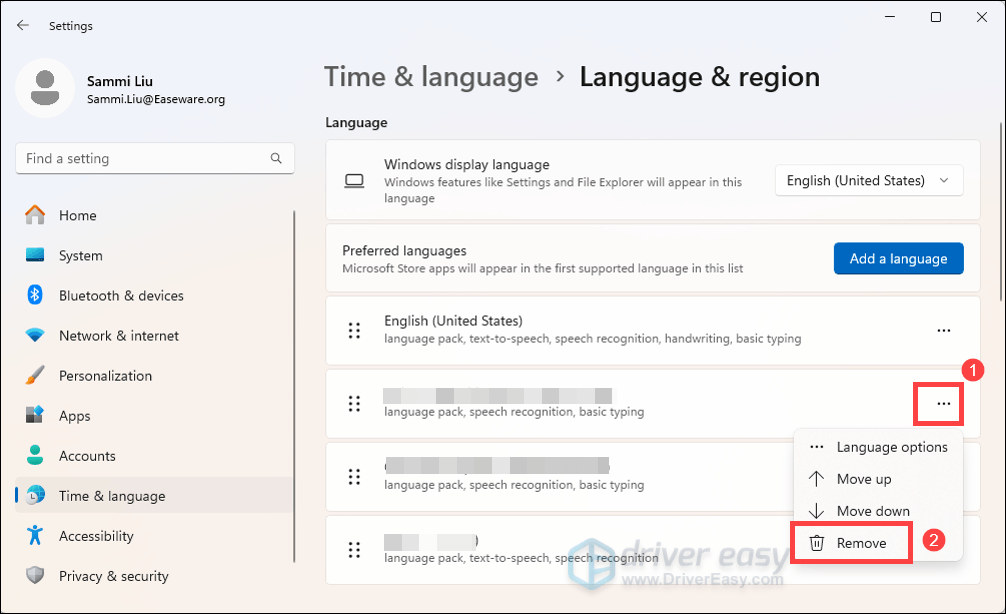Open the Windows display language dropdown
Image resolution: width=1006 pixels, height=614 pixels.
(868, 181)
